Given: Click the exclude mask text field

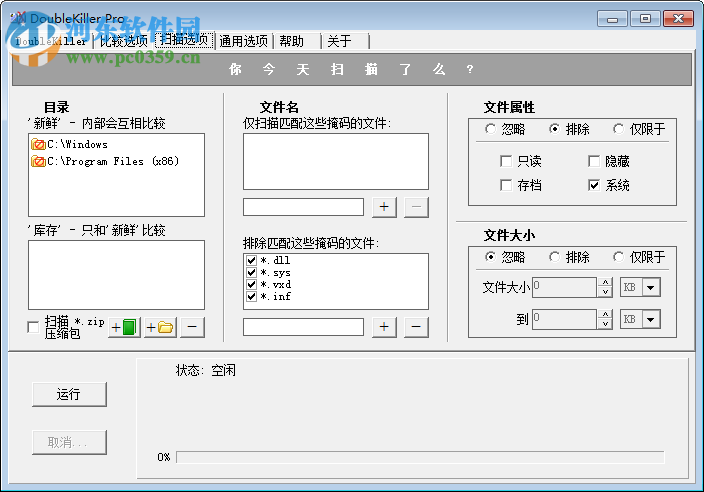Looking at the screenshot, I should pos(304,327).
